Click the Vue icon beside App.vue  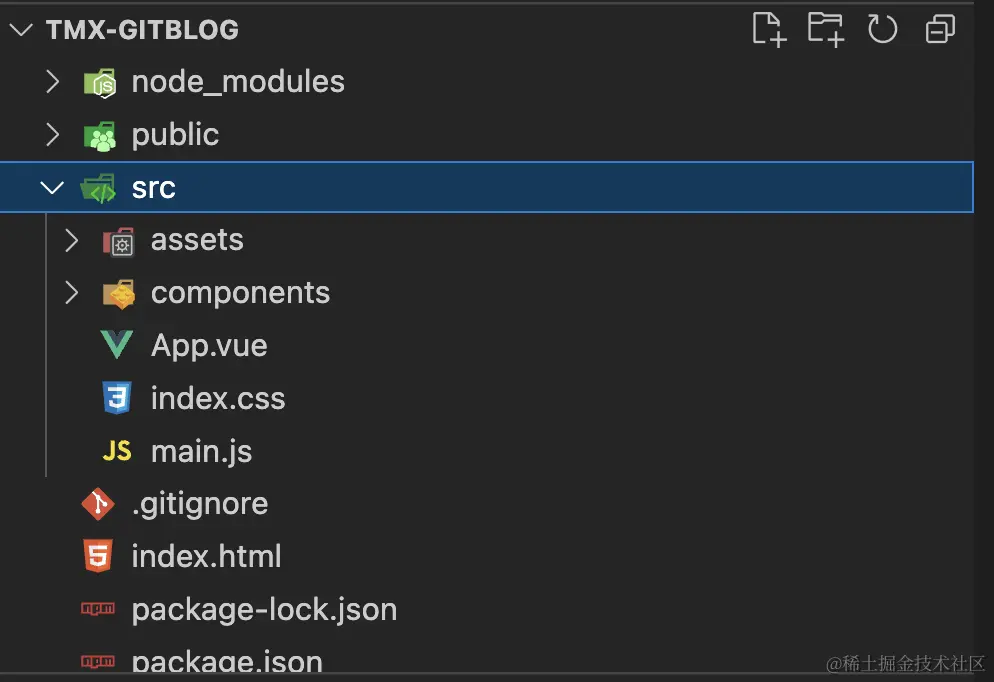click(117, 345)
